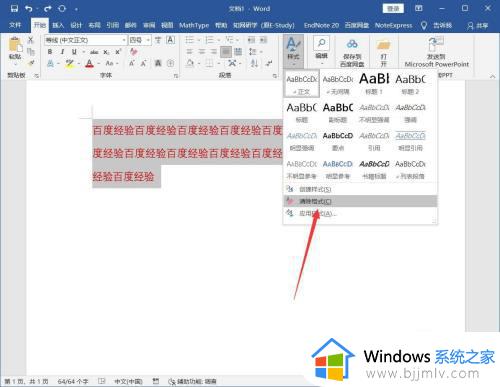Click the Copy icon
The width and height of the screenshot is (500, 387).
click(31, 52)
